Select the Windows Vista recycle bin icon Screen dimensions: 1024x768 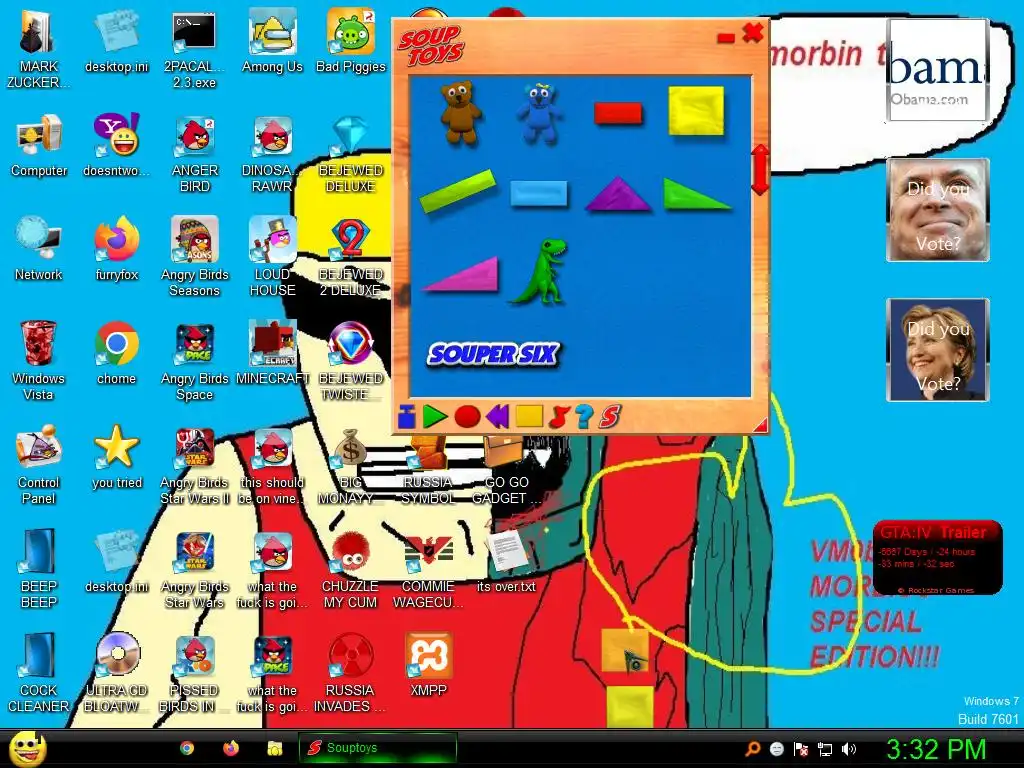[38, 361]
